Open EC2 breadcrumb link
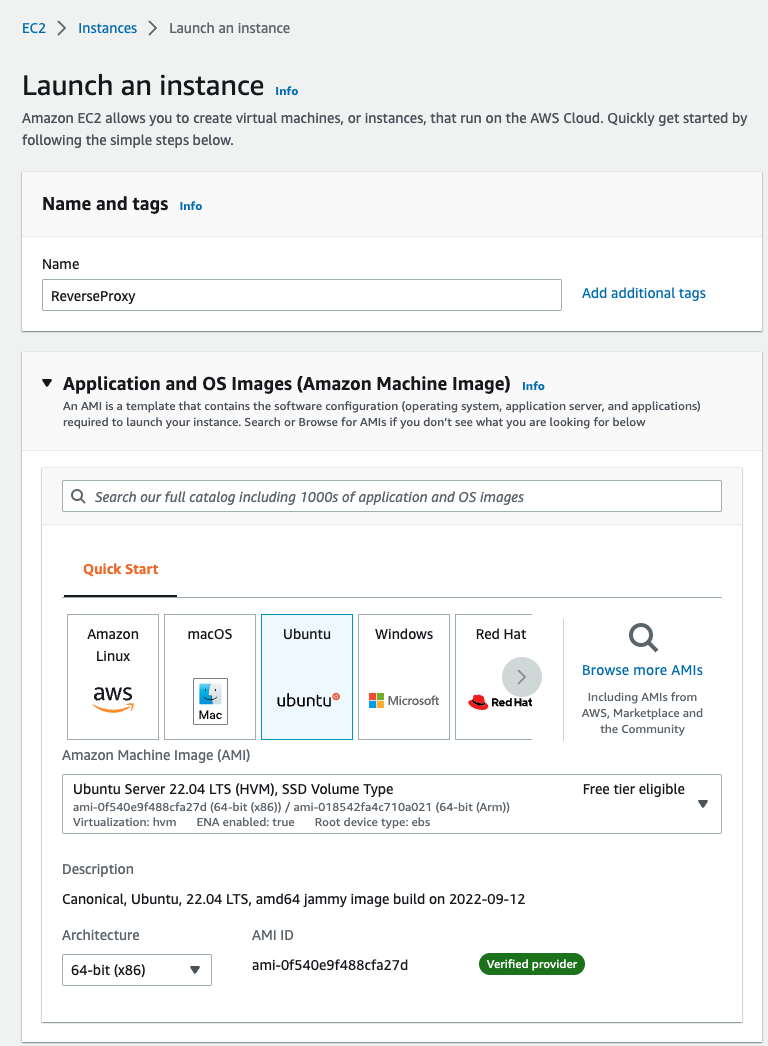This screenshot has width=768, height=1046. [34, 28]
